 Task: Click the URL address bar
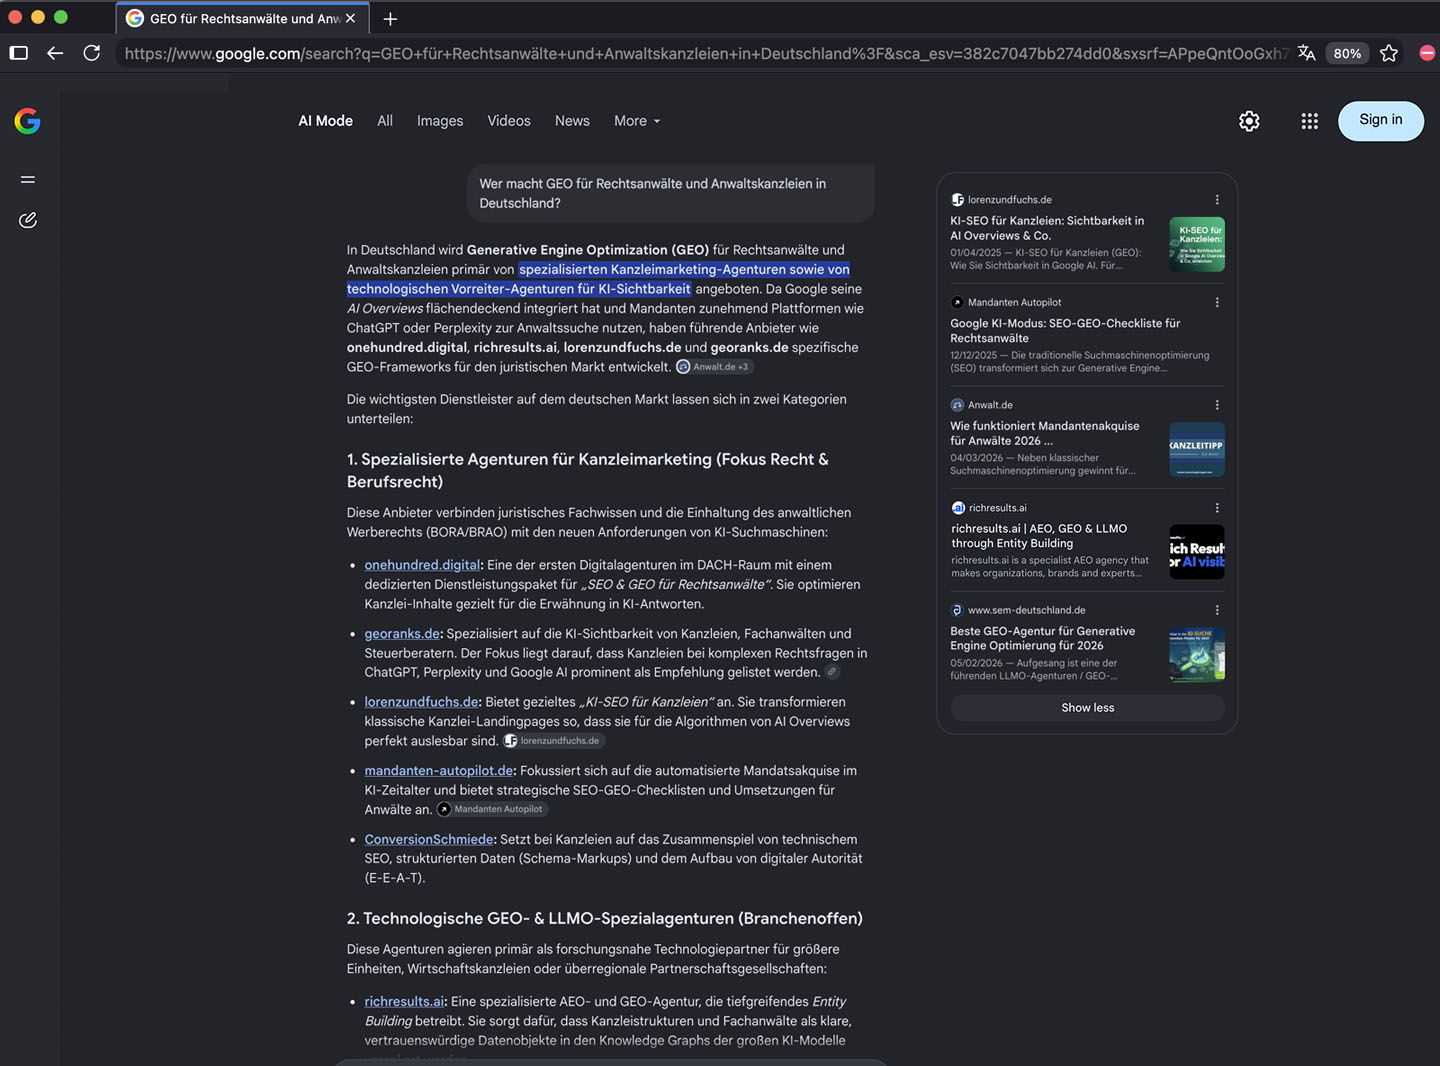pyautogui.click(x=705, y=53)
